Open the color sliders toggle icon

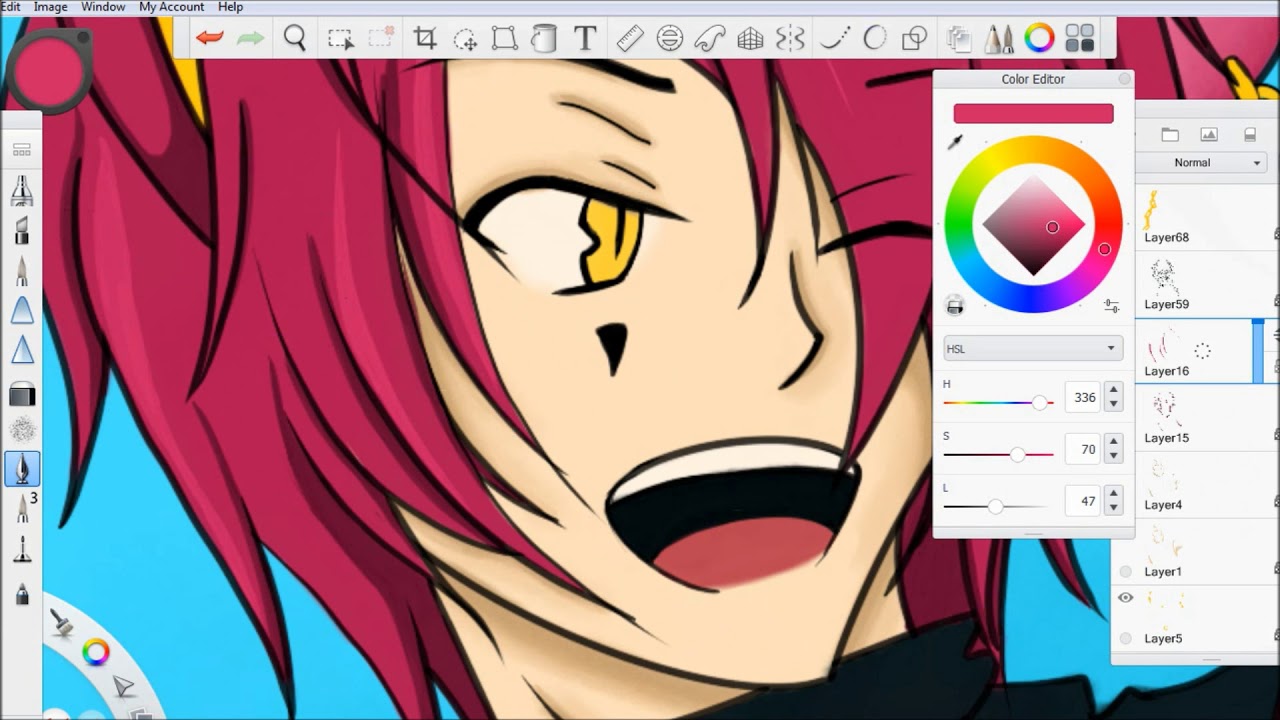[x=1111, y=306]
